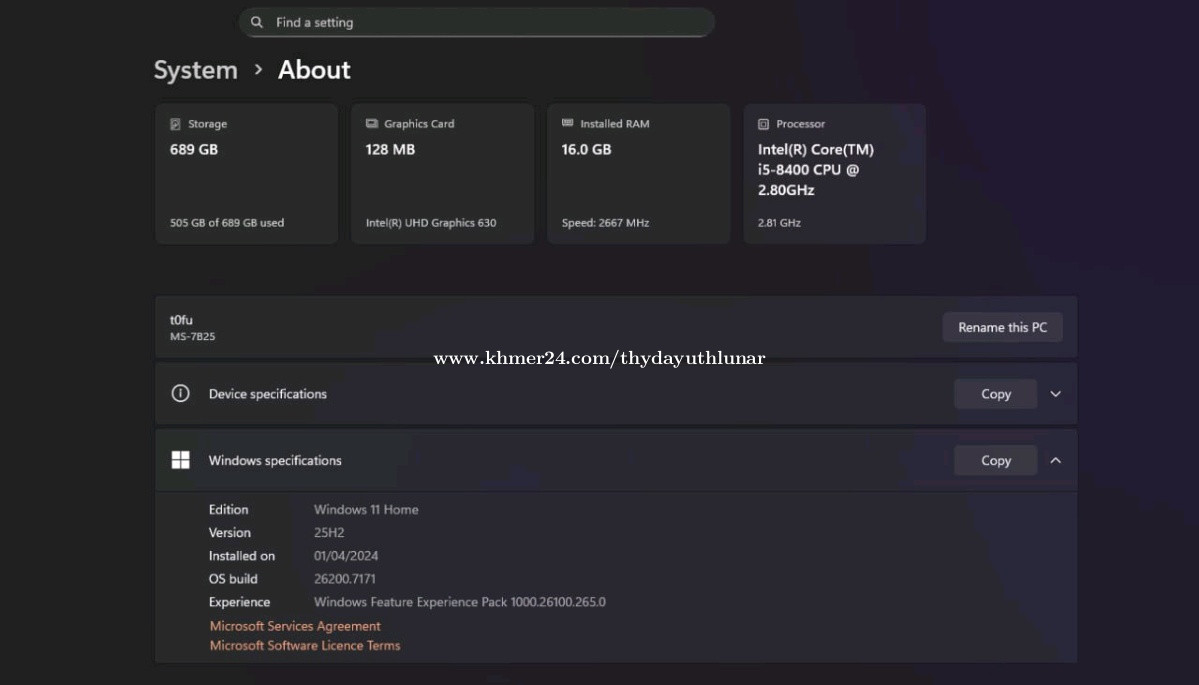Open Microsoft Software Licence Terms link
Viewport: 1199px width, 685px height.
pyautogui.click(x=305, y=646)
